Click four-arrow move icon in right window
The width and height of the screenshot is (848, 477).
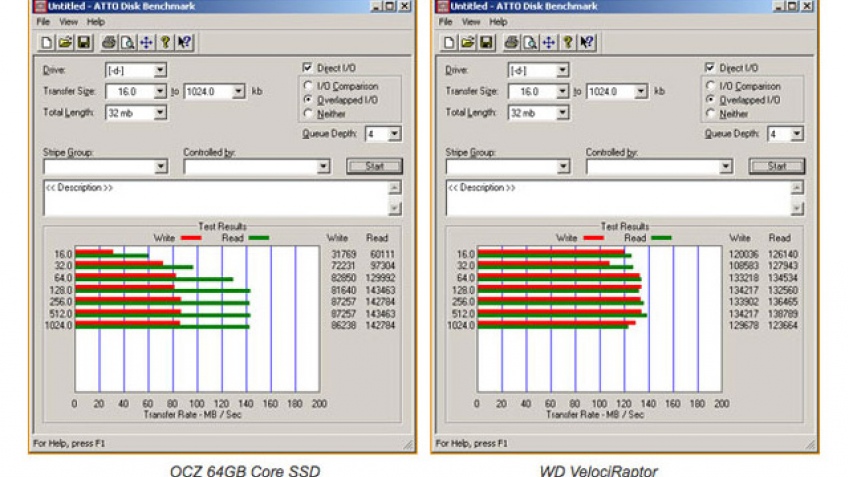pos(549,42)
